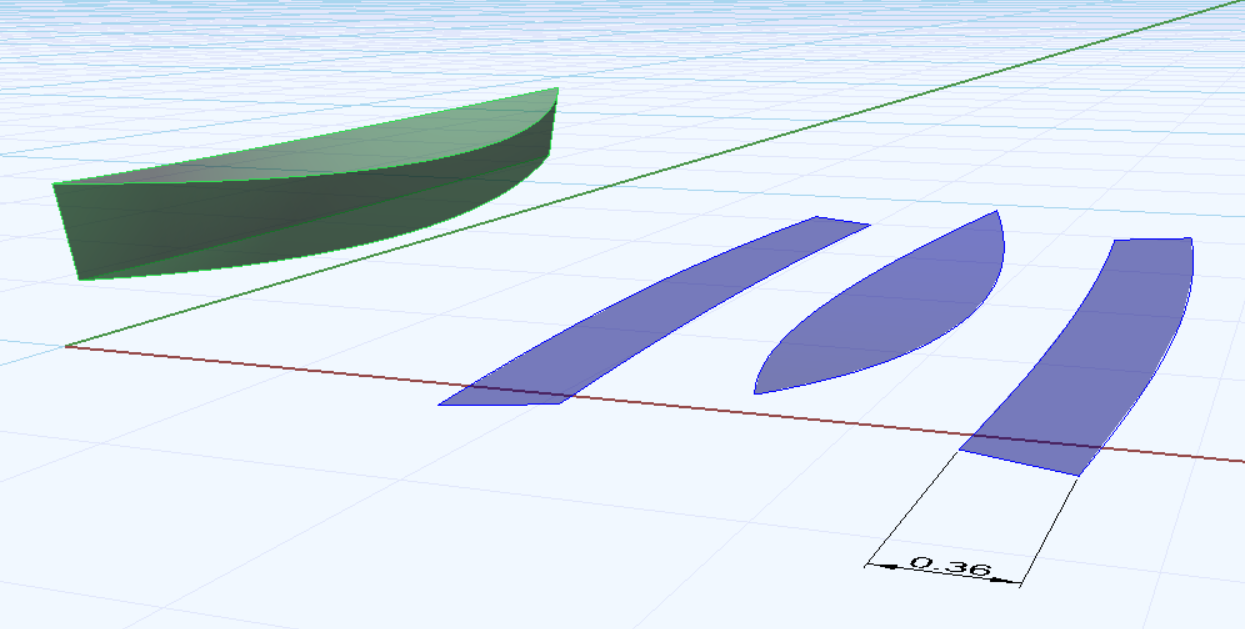Pick the left vertical edge of green solid
The width and height of the screenshot is (1245, 629).
click(66, 232)
